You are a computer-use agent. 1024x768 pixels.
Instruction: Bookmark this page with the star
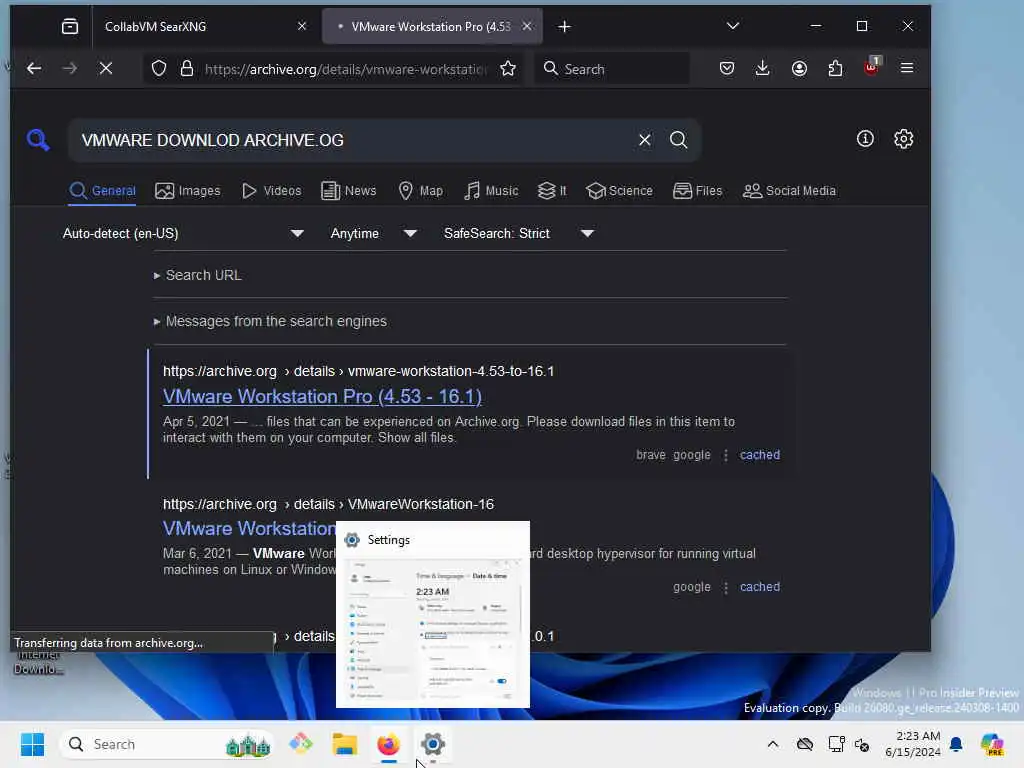(508, 69)
